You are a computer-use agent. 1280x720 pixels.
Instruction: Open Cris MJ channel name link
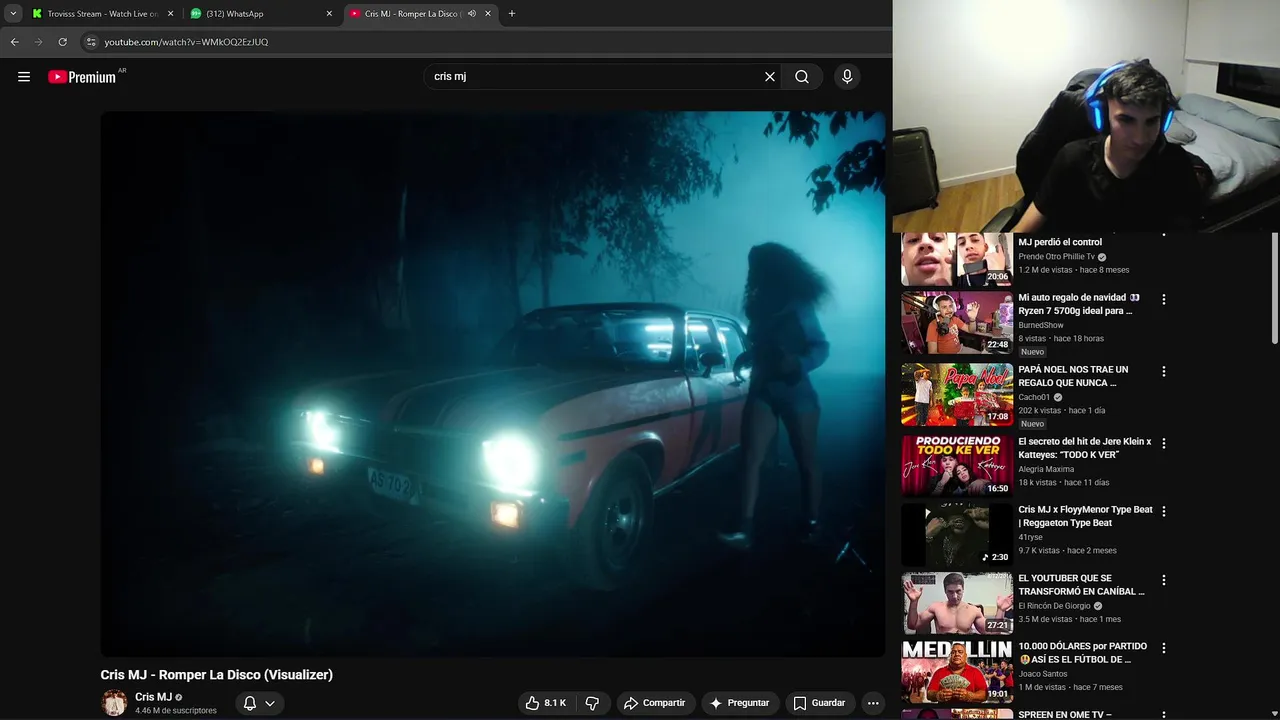[x=154, y=697]
